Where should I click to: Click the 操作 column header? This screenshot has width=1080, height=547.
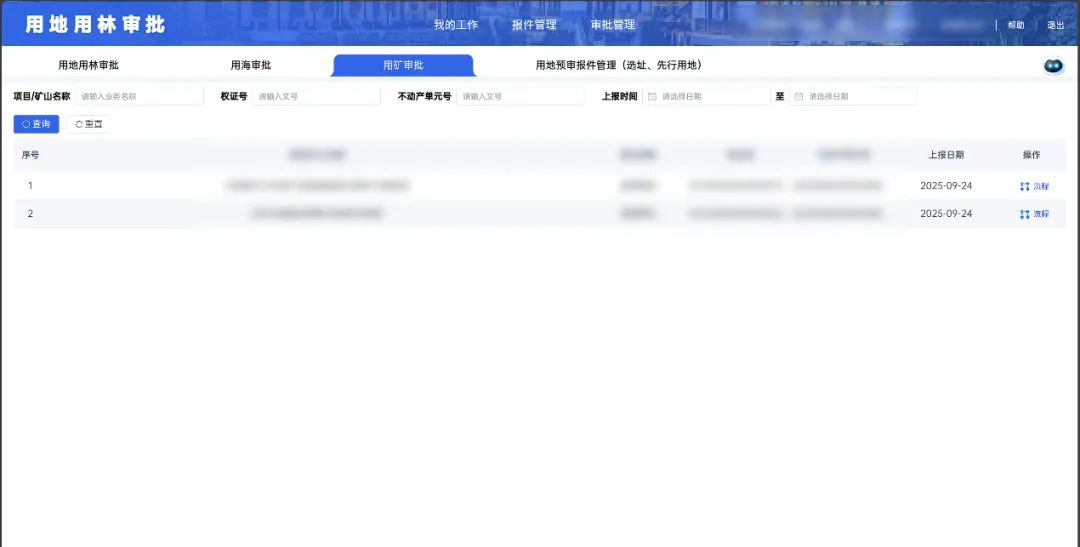(x=1031, y=155)
